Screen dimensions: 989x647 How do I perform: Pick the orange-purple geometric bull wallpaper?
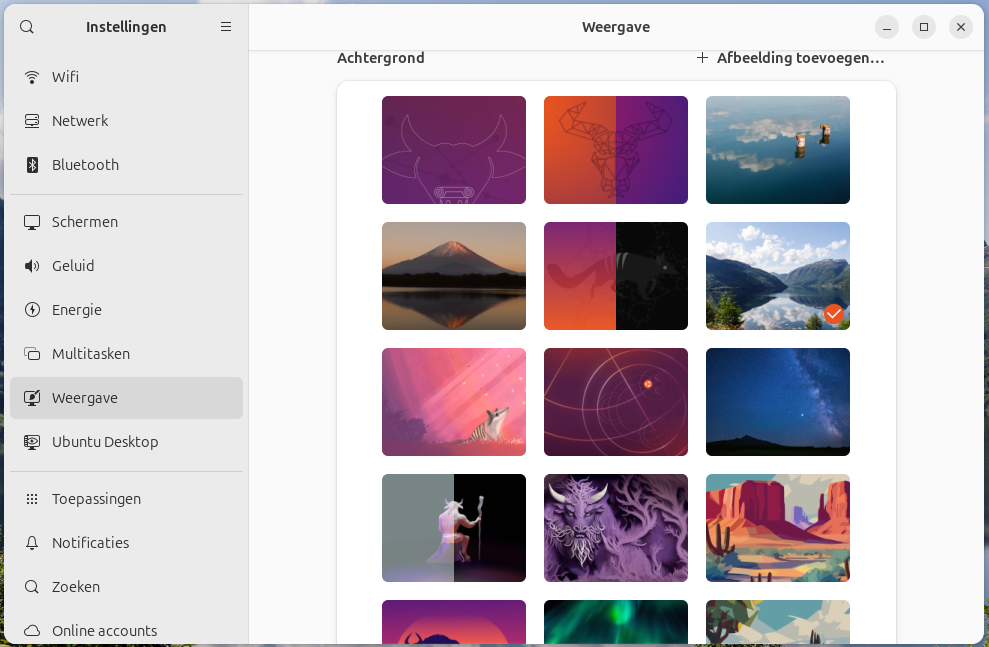point(616,150)
